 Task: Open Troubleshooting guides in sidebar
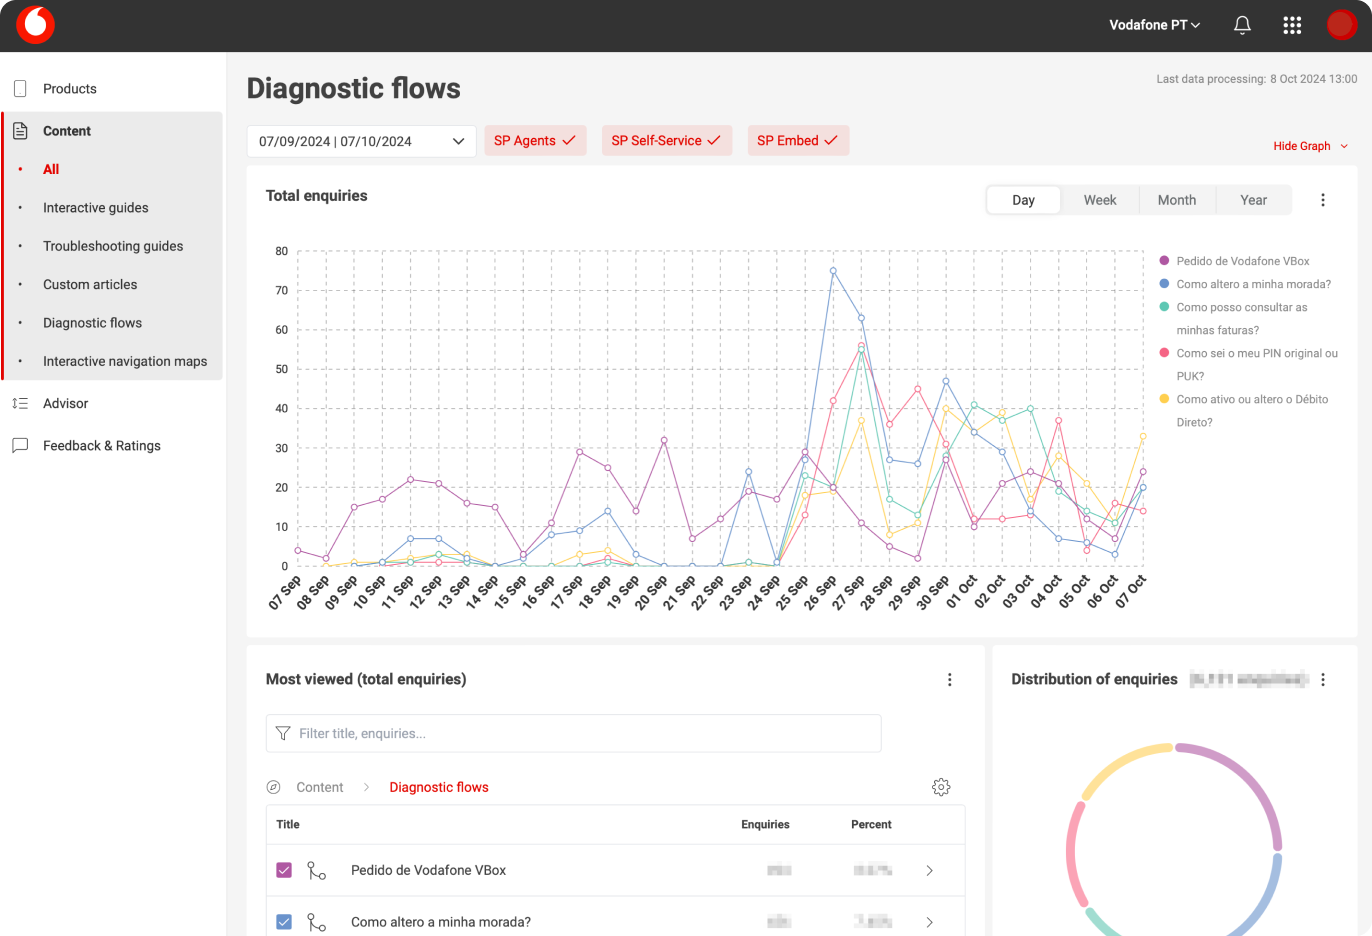tap(113, 246)
